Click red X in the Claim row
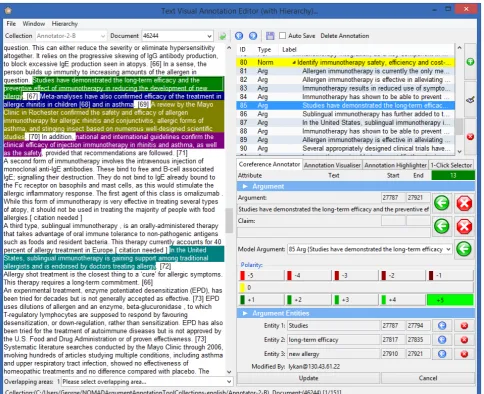Screen dimensions: 484x394 pos(464,226)
